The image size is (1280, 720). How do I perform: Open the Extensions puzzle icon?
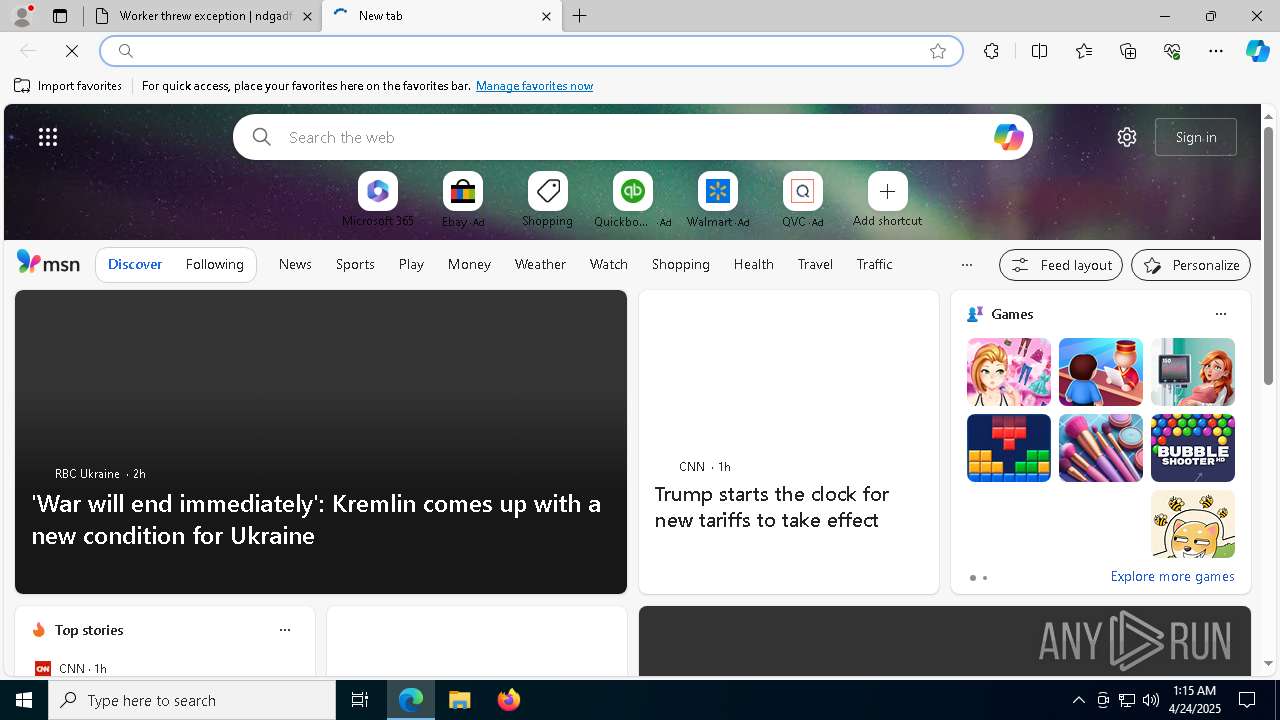tap(991, 51)
